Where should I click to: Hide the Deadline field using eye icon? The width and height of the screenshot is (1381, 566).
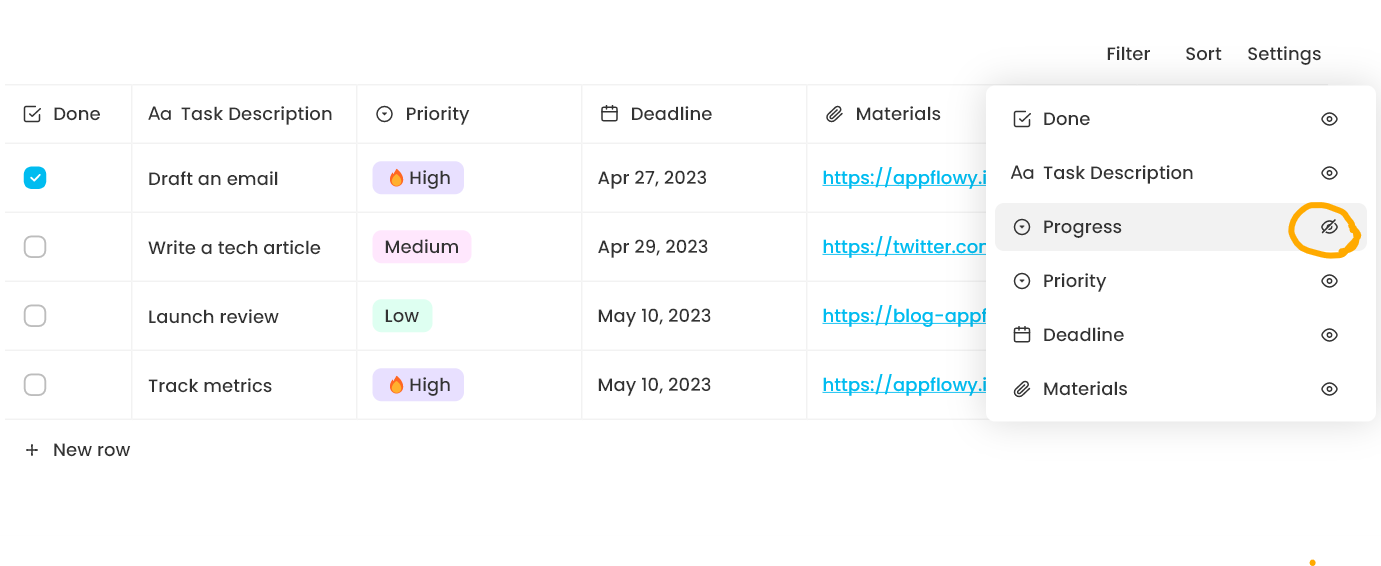[x=1329, y=335]
